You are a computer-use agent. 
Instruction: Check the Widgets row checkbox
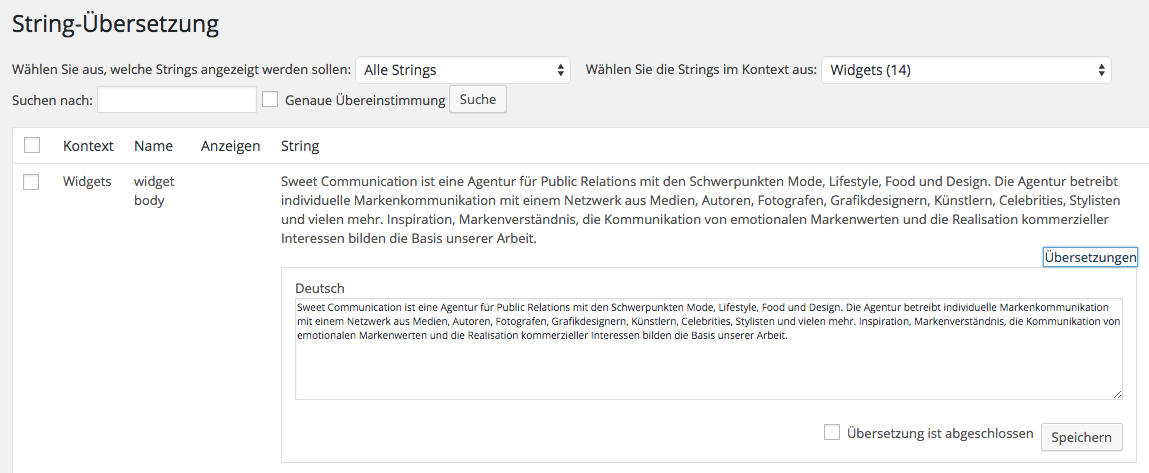point(32,182)
